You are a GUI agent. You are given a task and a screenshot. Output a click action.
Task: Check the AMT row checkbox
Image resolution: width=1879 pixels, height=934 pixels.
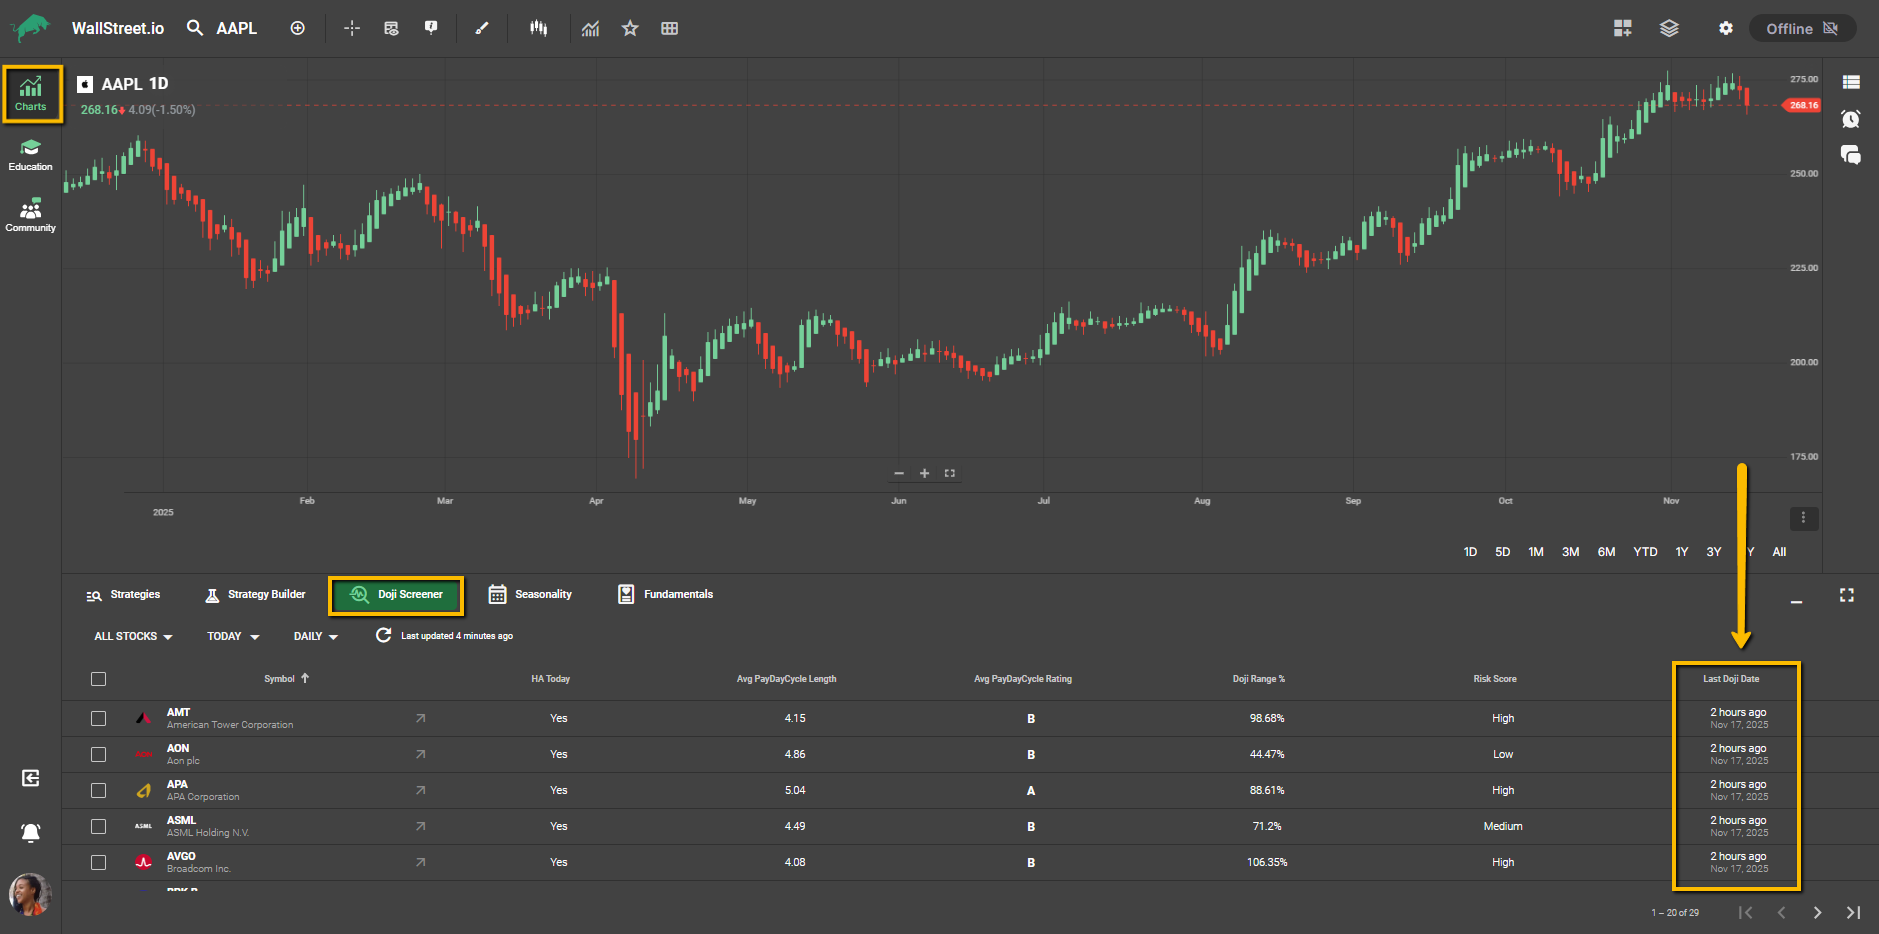pos(98,718)
